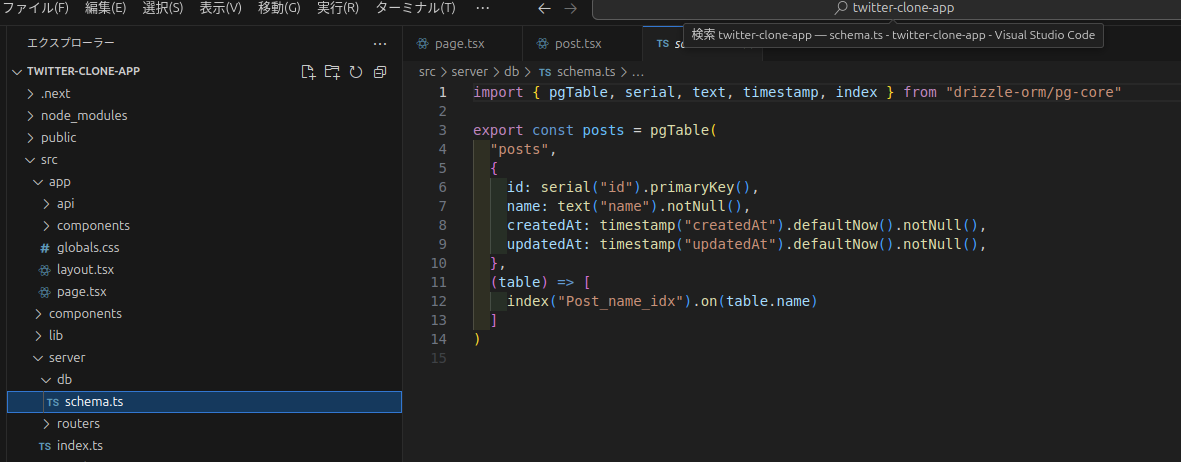Screen dimensions: 1181x462
Task: Refresh the explorer with the refresh icon
Action: pyautogui.click(x=356, y=72)
